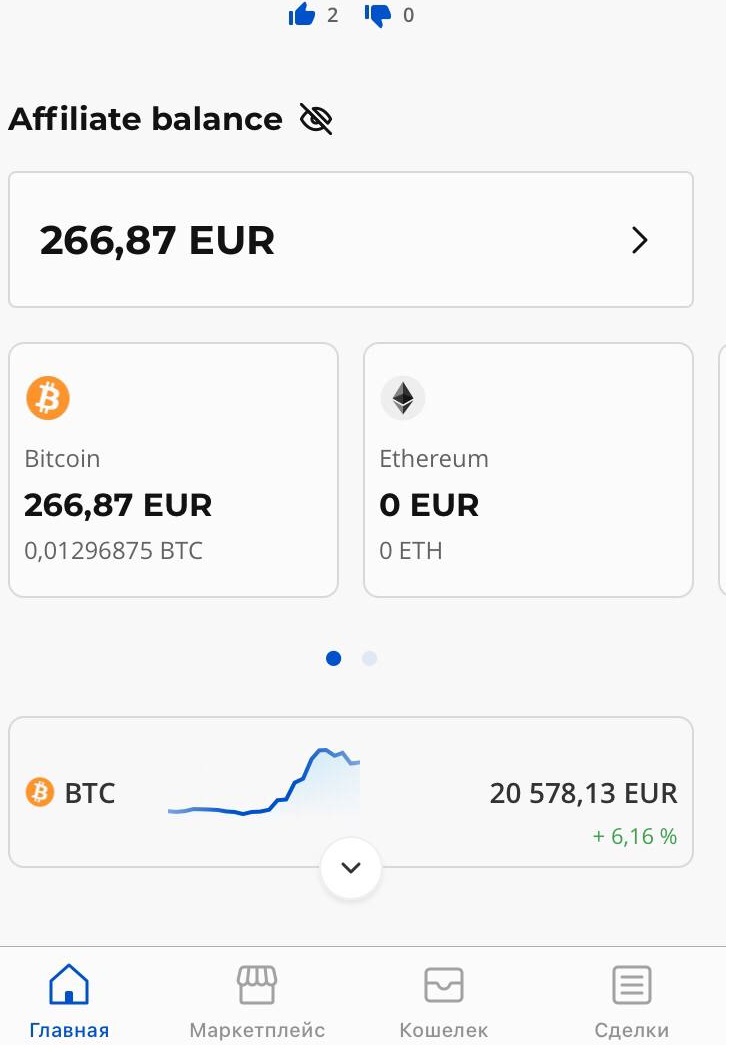Open affiliate balance details arrow
Viewport: 748px width, 1052px height.
pyautogui.click(x=640, y=240)
